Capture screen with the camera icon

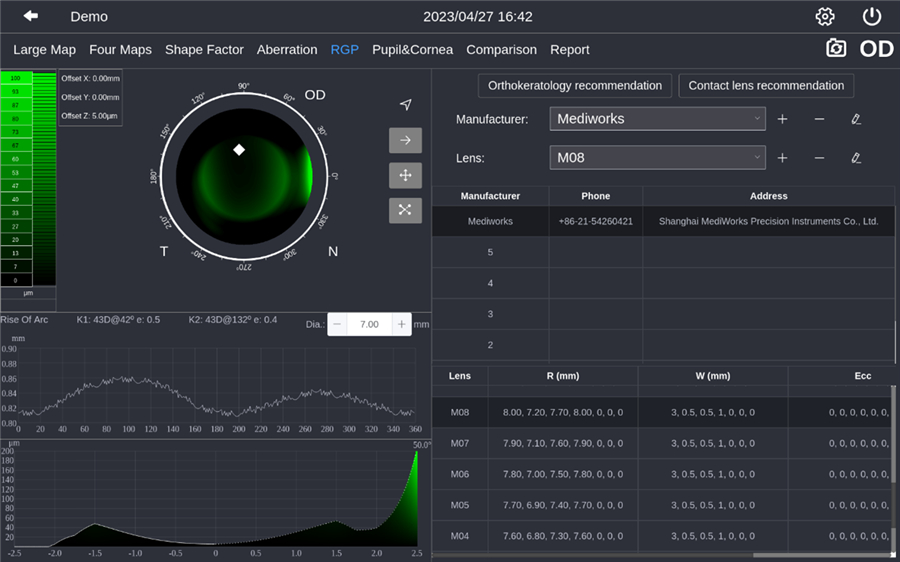pyautogui.click(x=836, y=48)
